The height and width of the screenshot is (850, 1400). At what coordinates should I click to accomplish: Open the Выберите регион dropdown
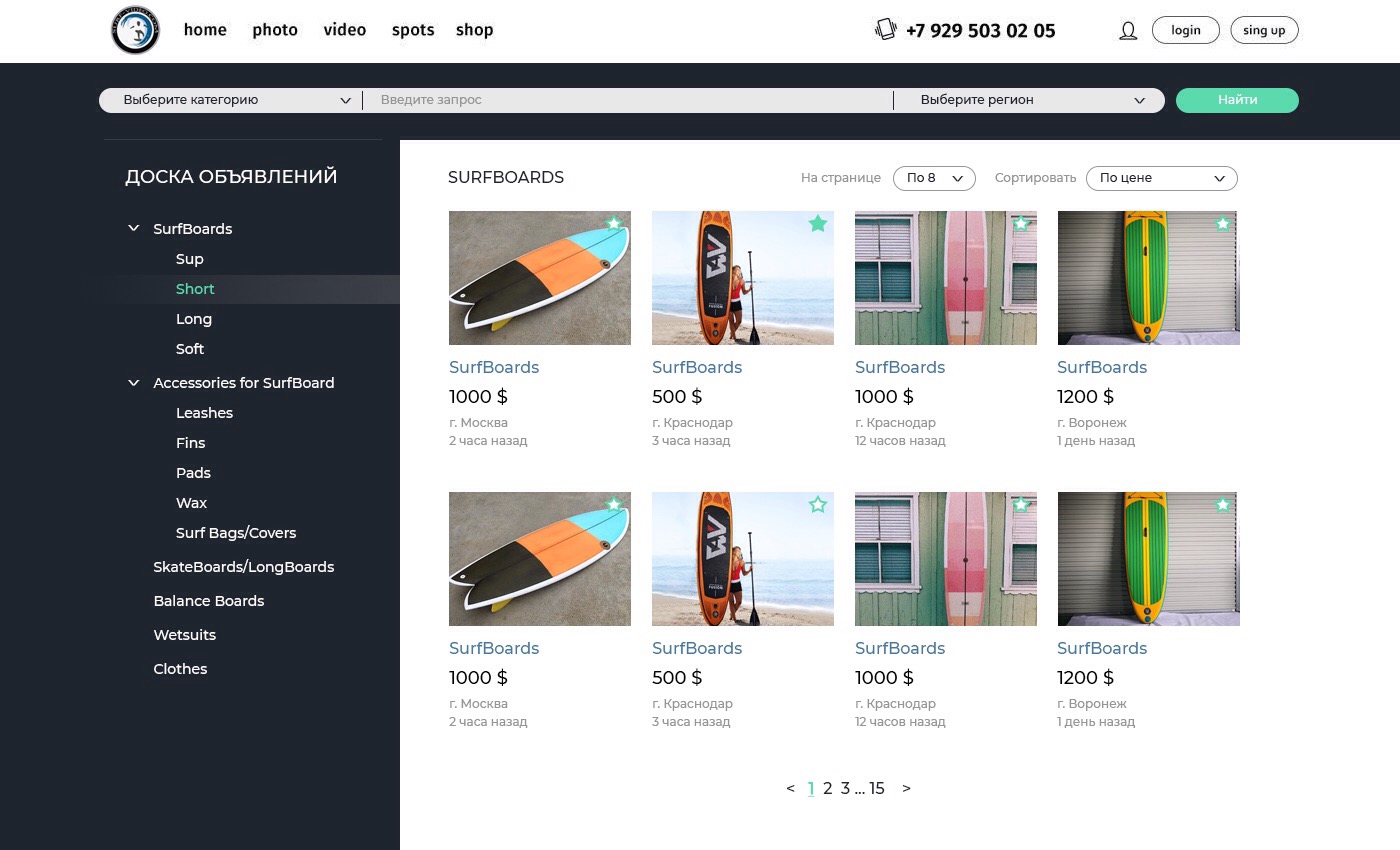coord(1030,100)
